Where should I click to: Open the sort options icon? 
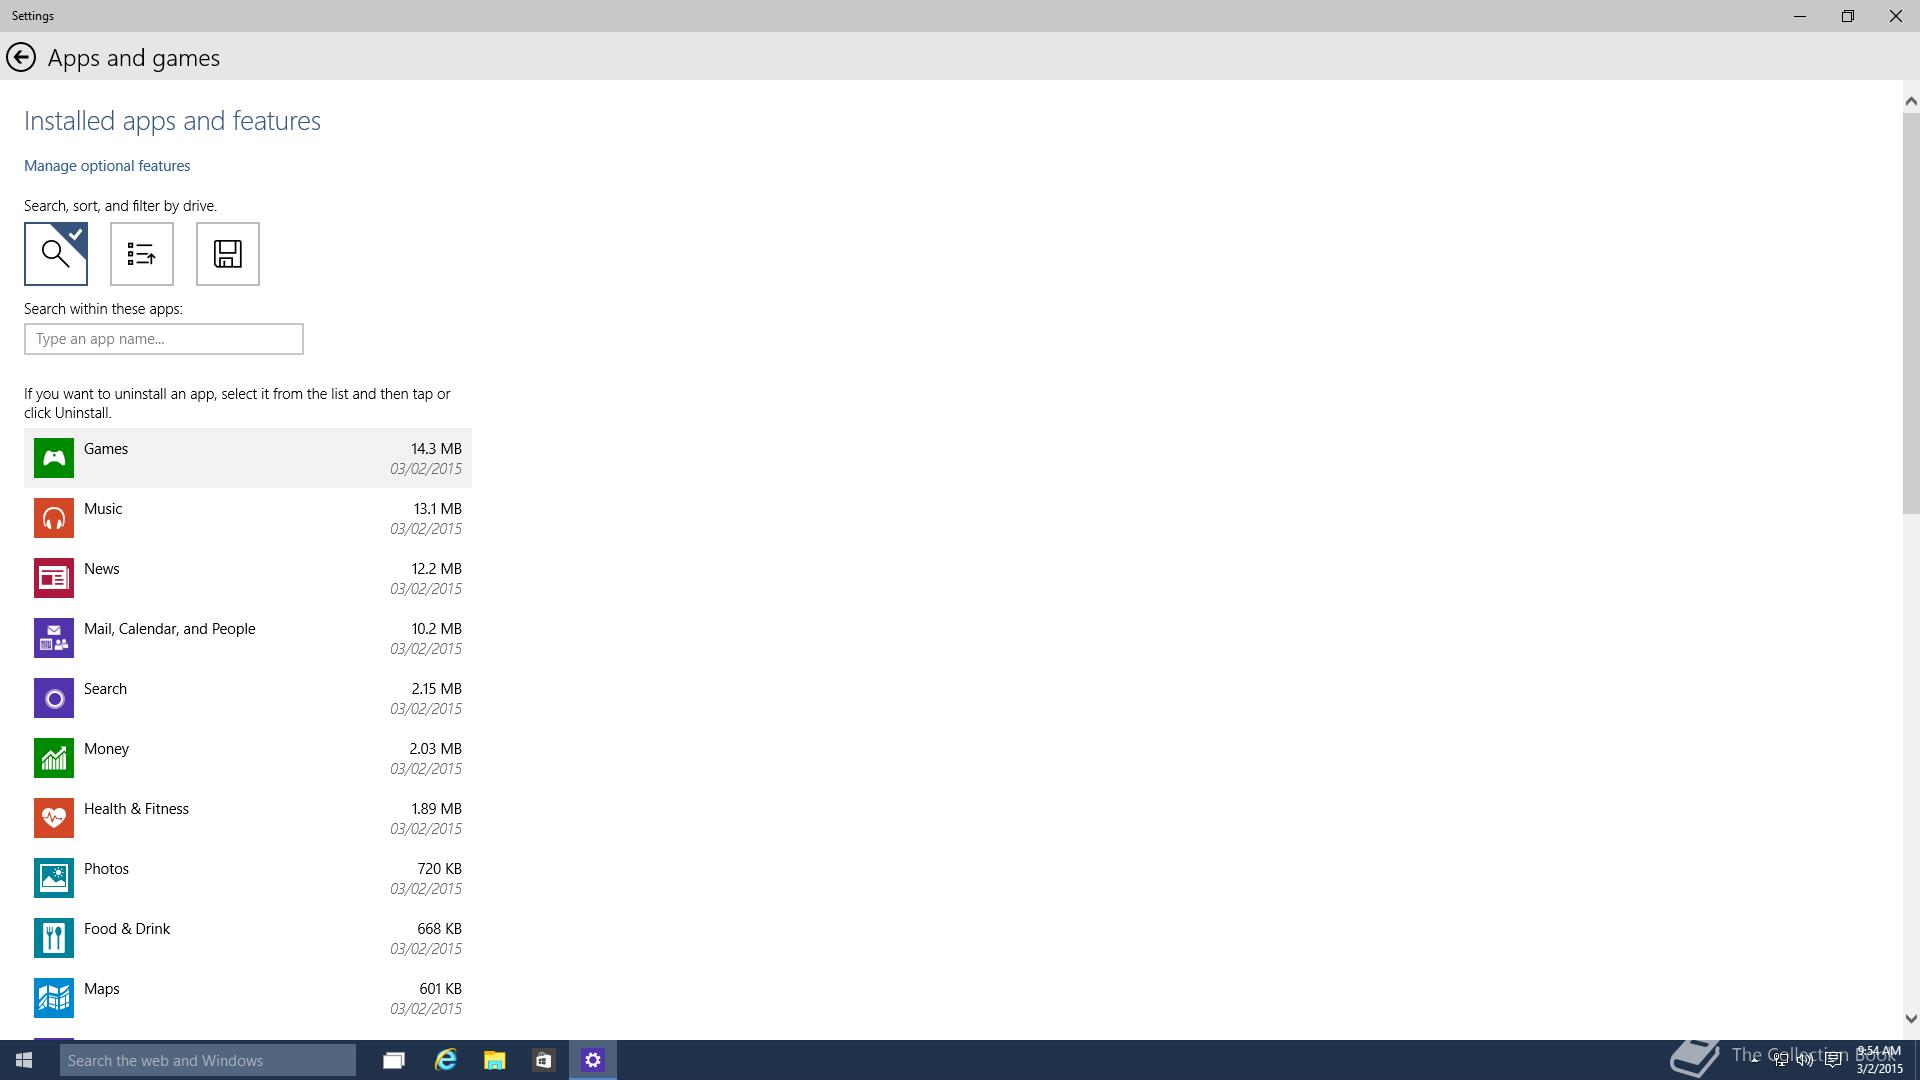click(142, 254)
